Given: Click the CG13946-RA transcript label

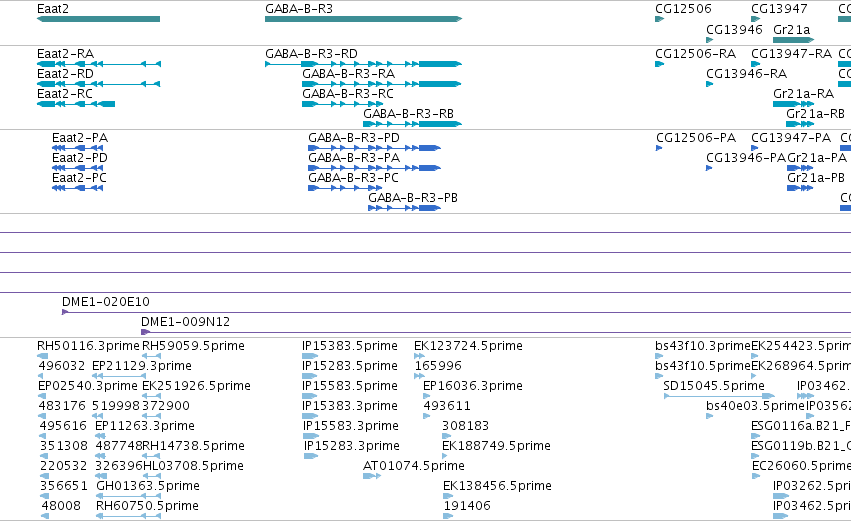Looking at the screenshot, I should (746, 74).
